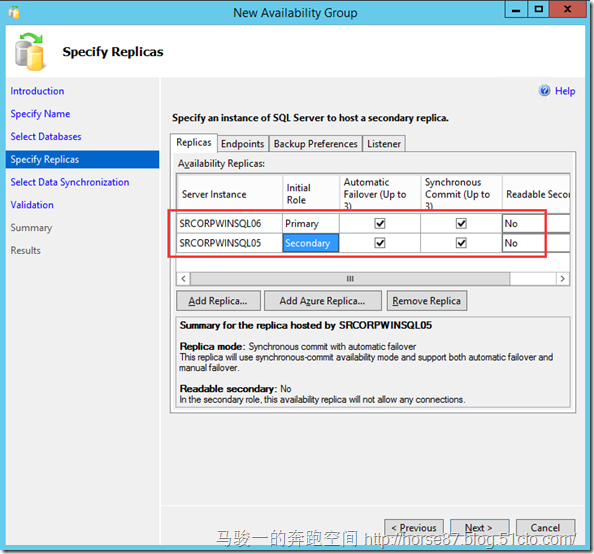The width and height of the screenshot is (594, 554).
Task: Click the Readable Secondary column header
Action: point(536,194)
